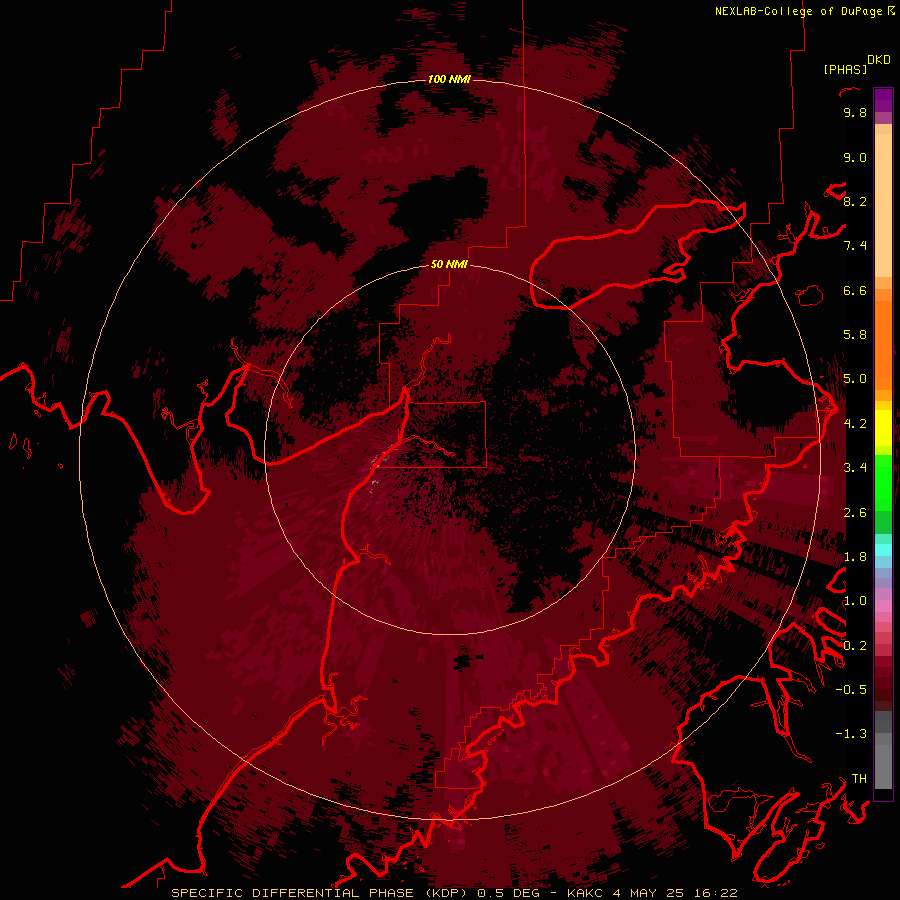Click the [PHAS] legend unit label
900x900 pixels.
pyautogui.click(x=845, y=69)
